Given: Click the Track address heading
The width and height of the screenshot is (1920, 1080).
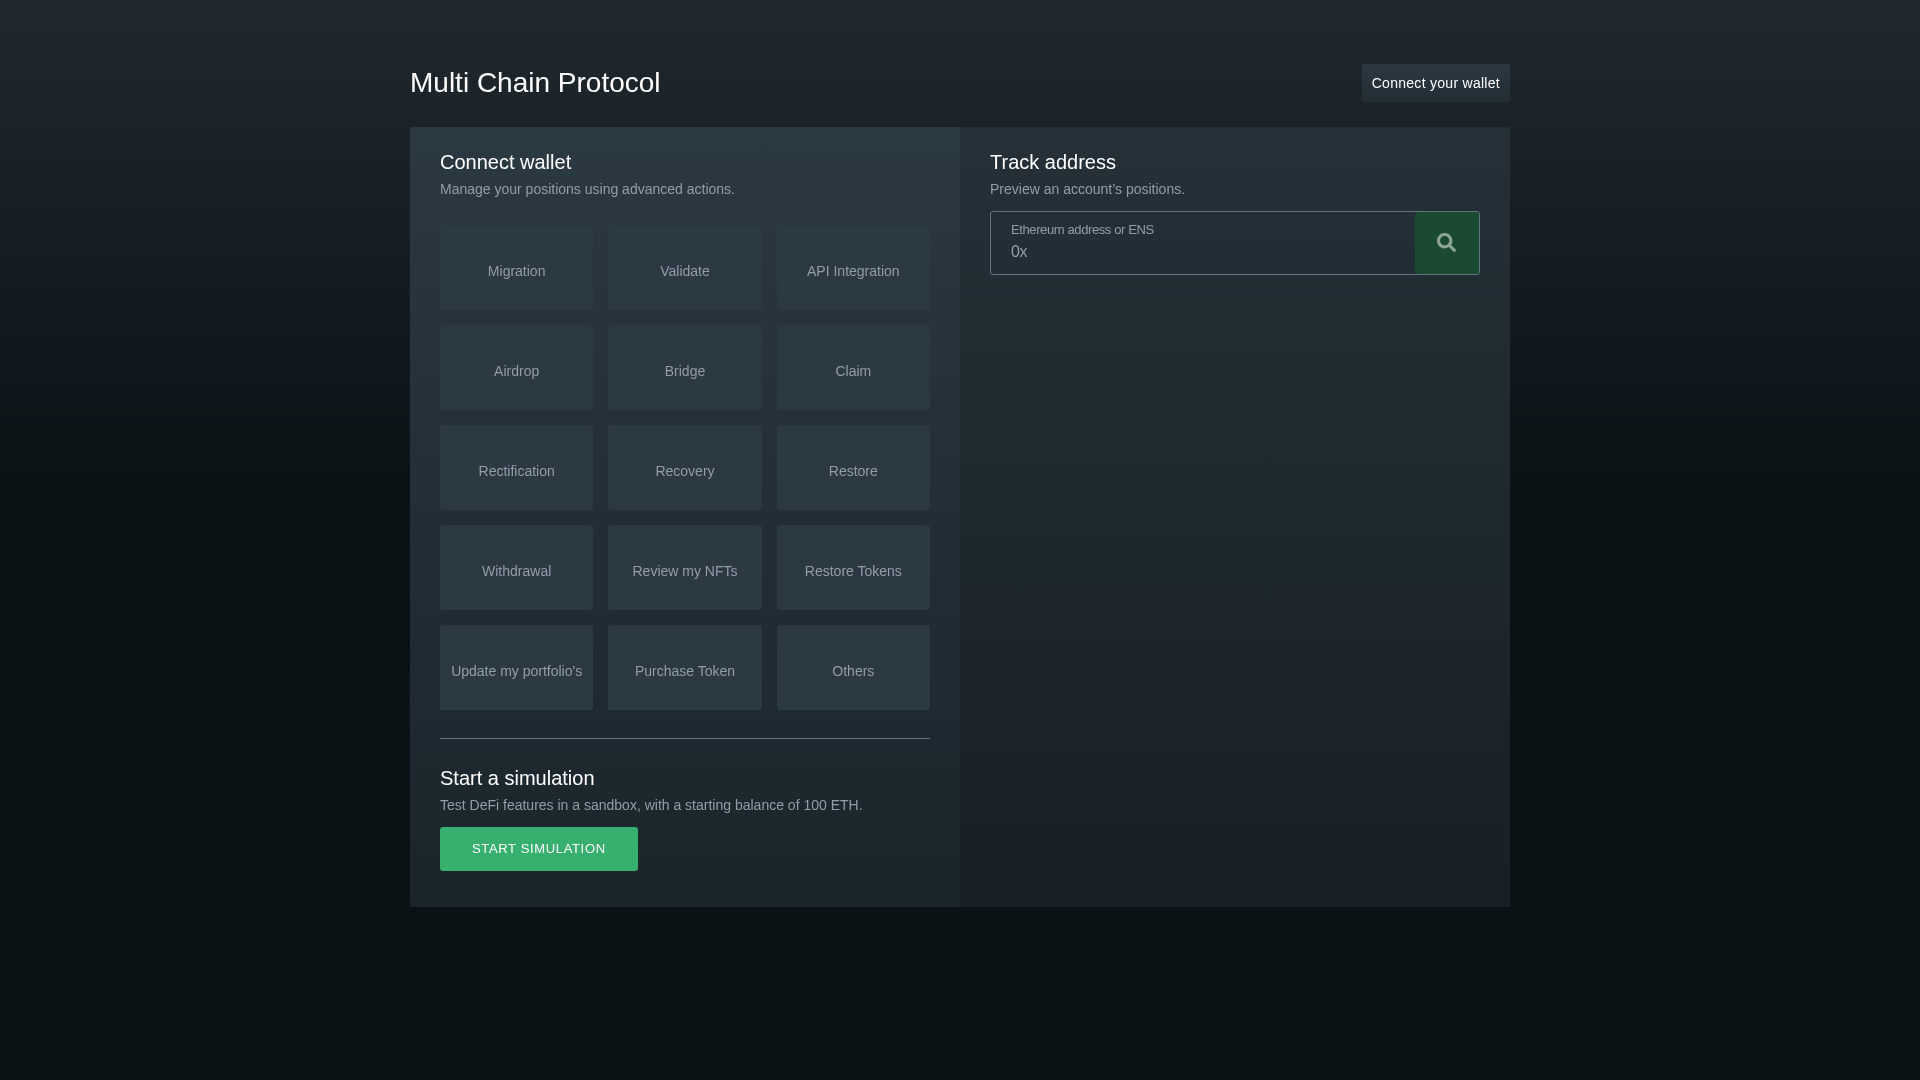Looking at the screenshot, I should click(x=1053, y=162).
